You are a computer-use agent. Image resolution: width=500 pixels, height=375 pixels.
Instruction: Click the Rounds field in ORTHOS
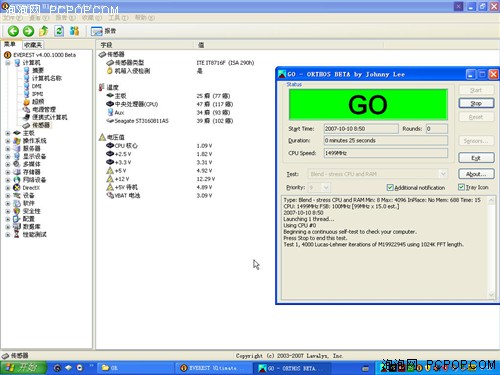437,129
